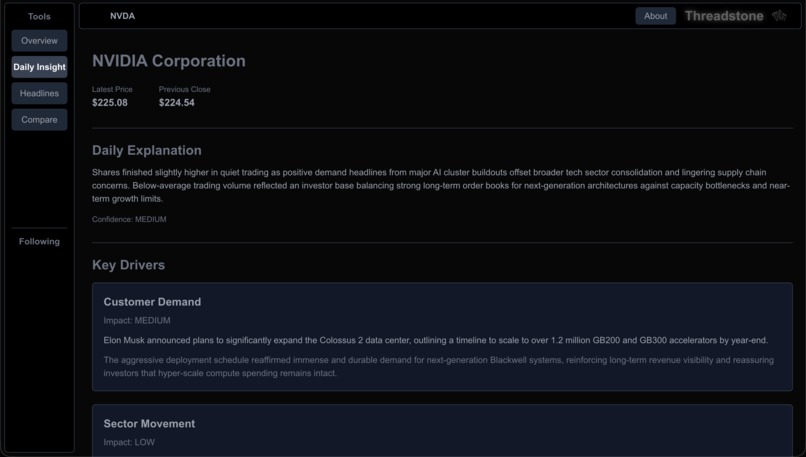Open the Headlines tool
Viewport: 806px width, 457px height.
pos(39,94)
